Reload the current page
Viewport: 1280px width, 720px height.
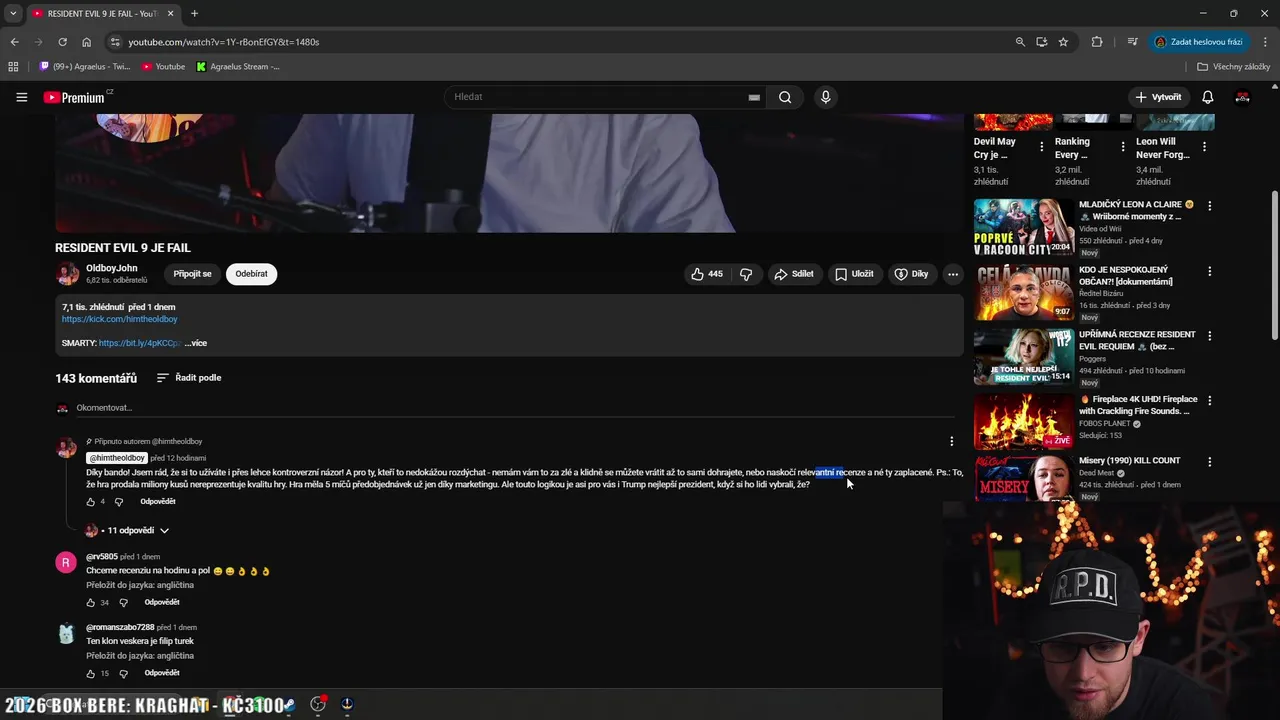[62, 42]
